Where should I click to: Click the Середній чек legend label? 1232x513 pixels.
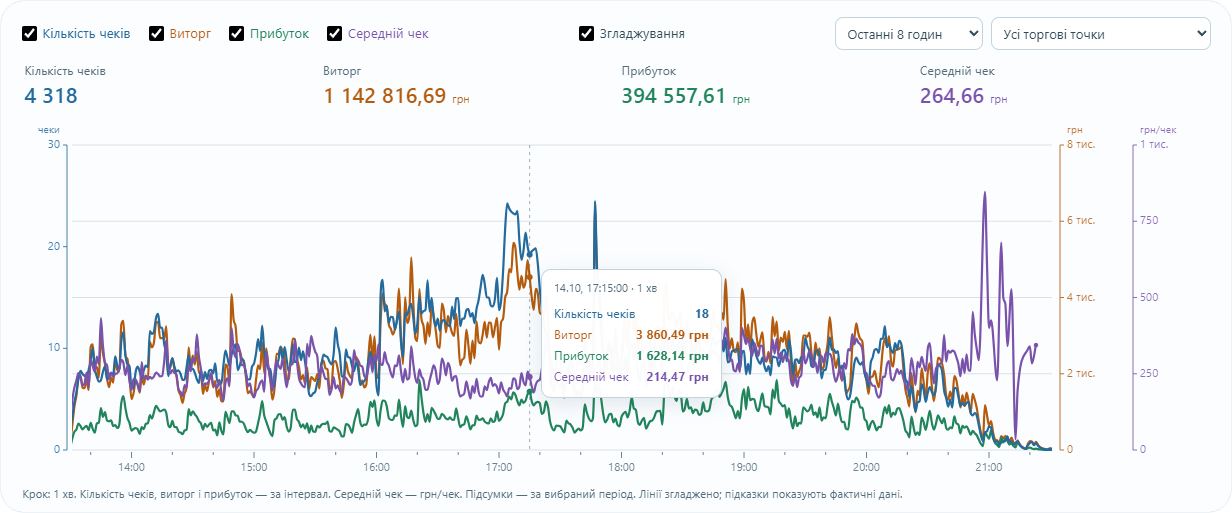coord(388,34)
